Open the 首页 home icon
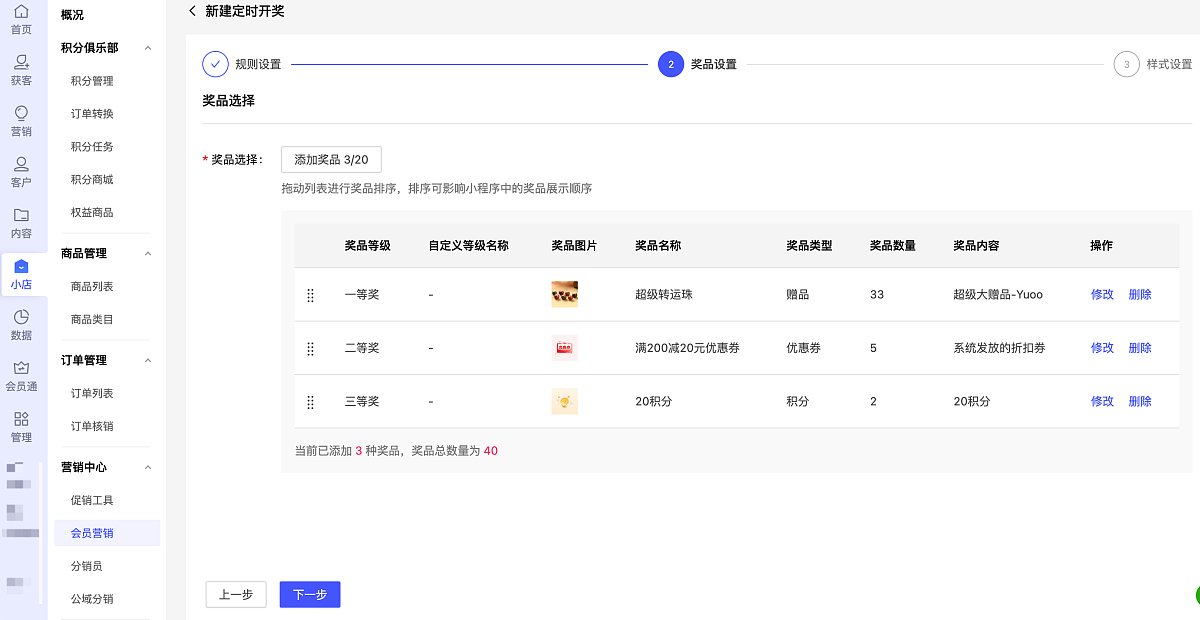The width and height of the screenshot is (1200, 620). click(x=21, y=12)
